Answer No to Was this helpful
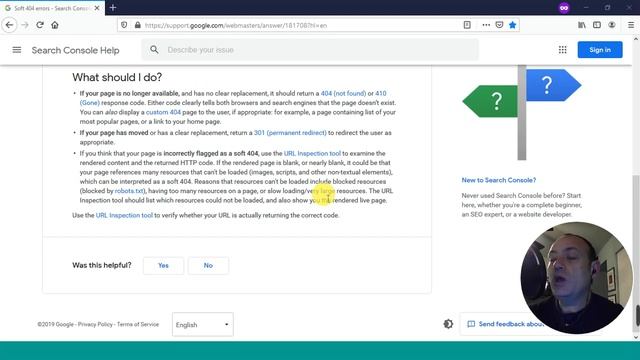 208,265
